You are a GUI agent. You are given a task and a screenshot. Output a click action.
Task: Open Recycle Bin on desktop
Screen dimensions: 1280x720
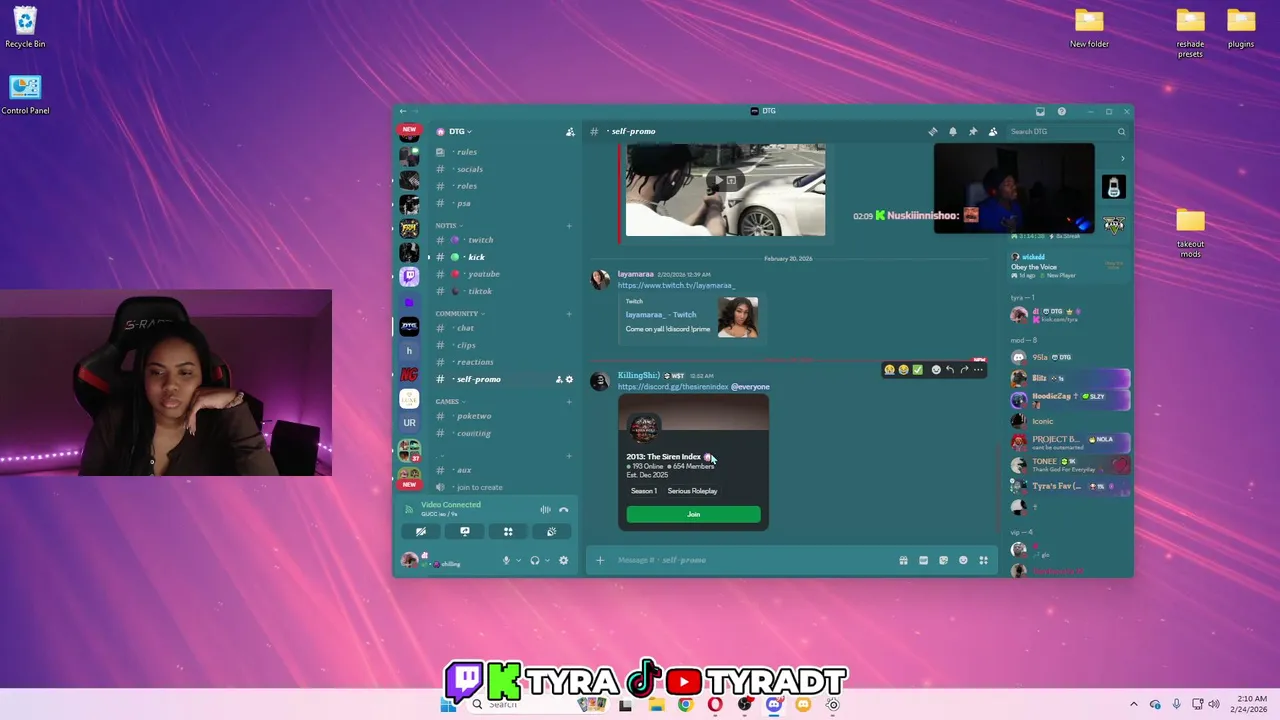[x=25, y=28]
